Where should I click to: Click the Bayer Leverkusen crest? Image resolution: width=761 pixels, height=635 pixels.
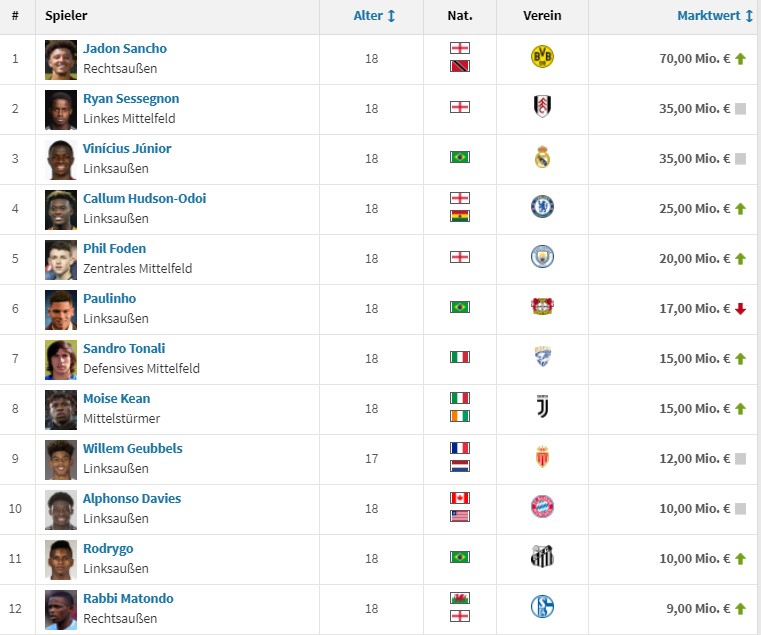[x=542, y=306]
